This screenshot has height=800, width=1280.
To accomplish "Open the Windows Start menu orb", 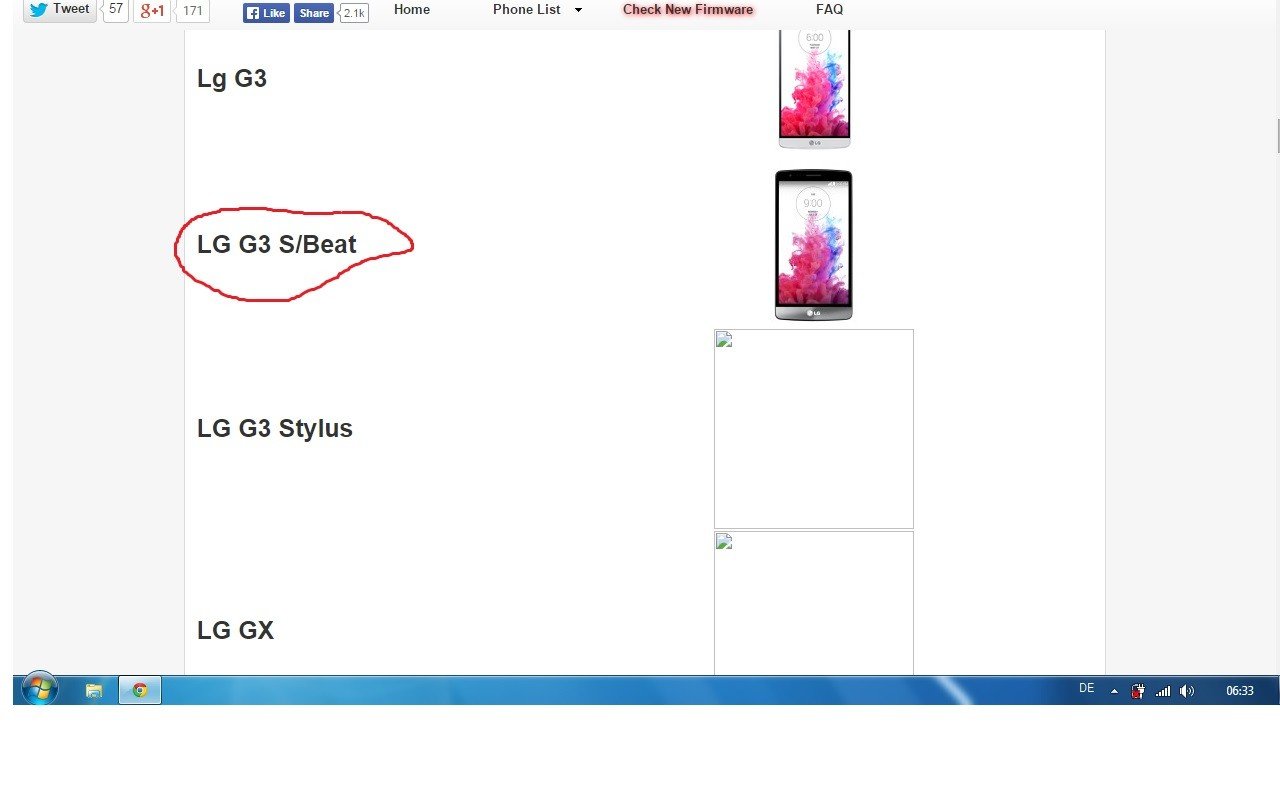I will pos(40,689).
